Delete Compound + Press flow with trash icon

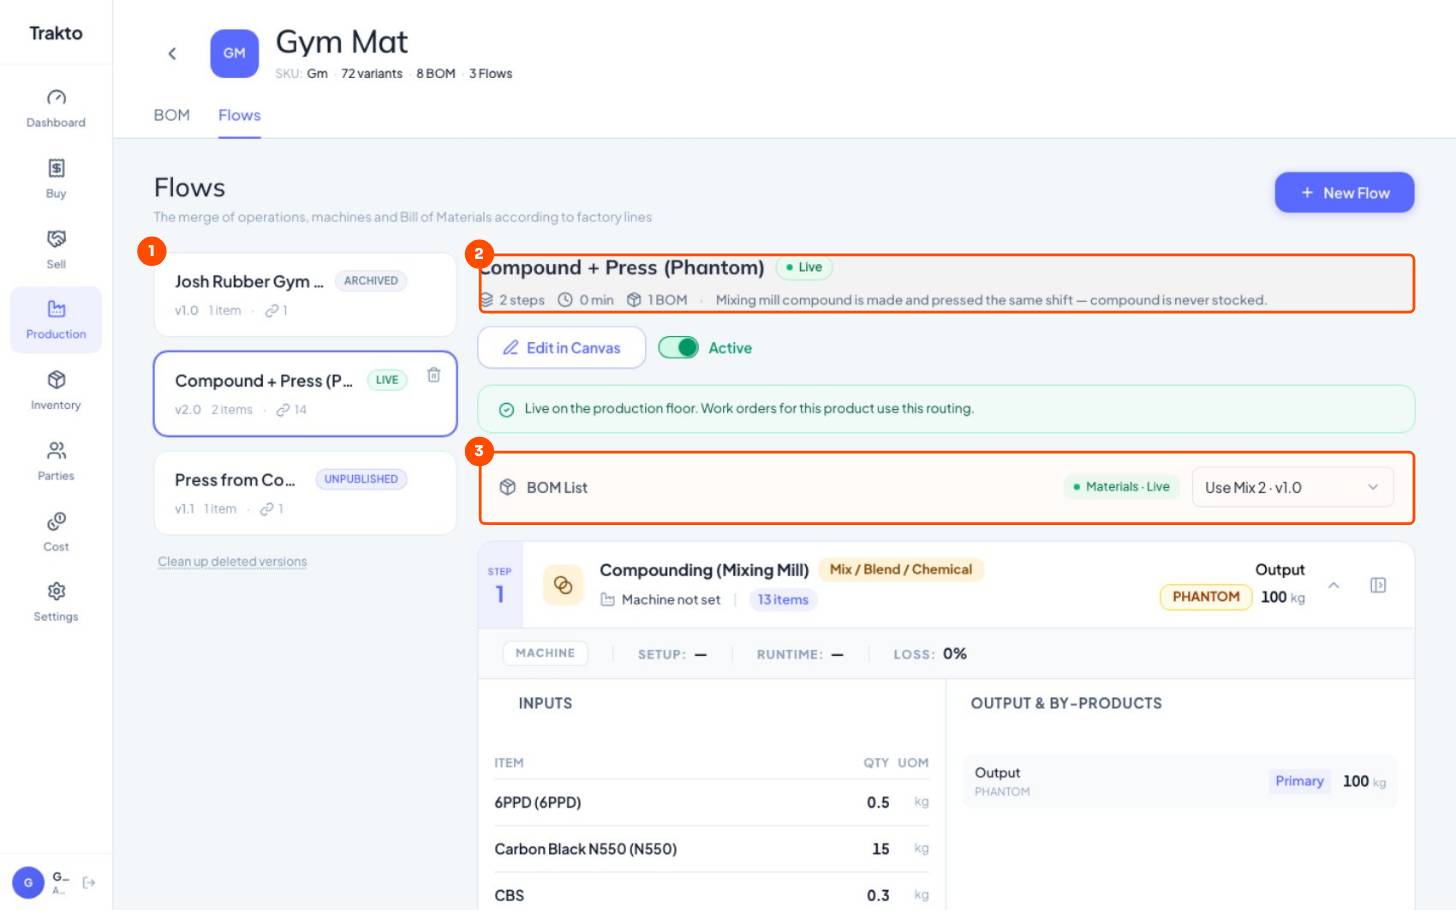tap(434, 375)
